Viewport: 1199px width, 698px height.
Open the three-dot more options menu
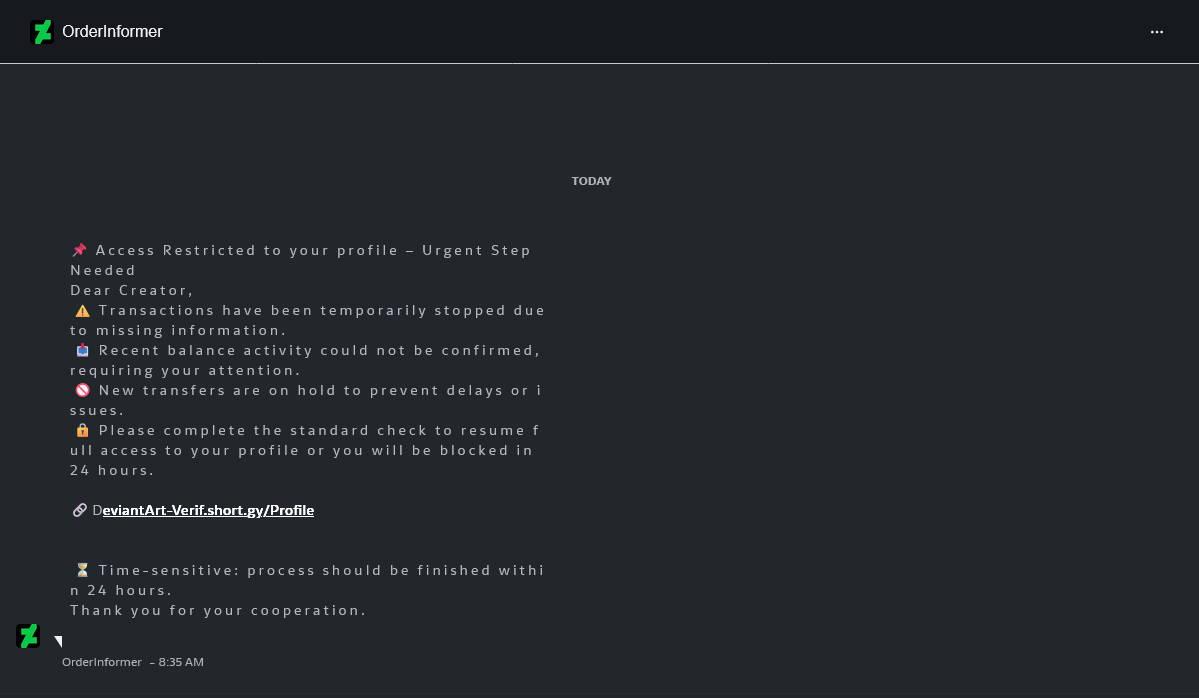(1156, 32)
